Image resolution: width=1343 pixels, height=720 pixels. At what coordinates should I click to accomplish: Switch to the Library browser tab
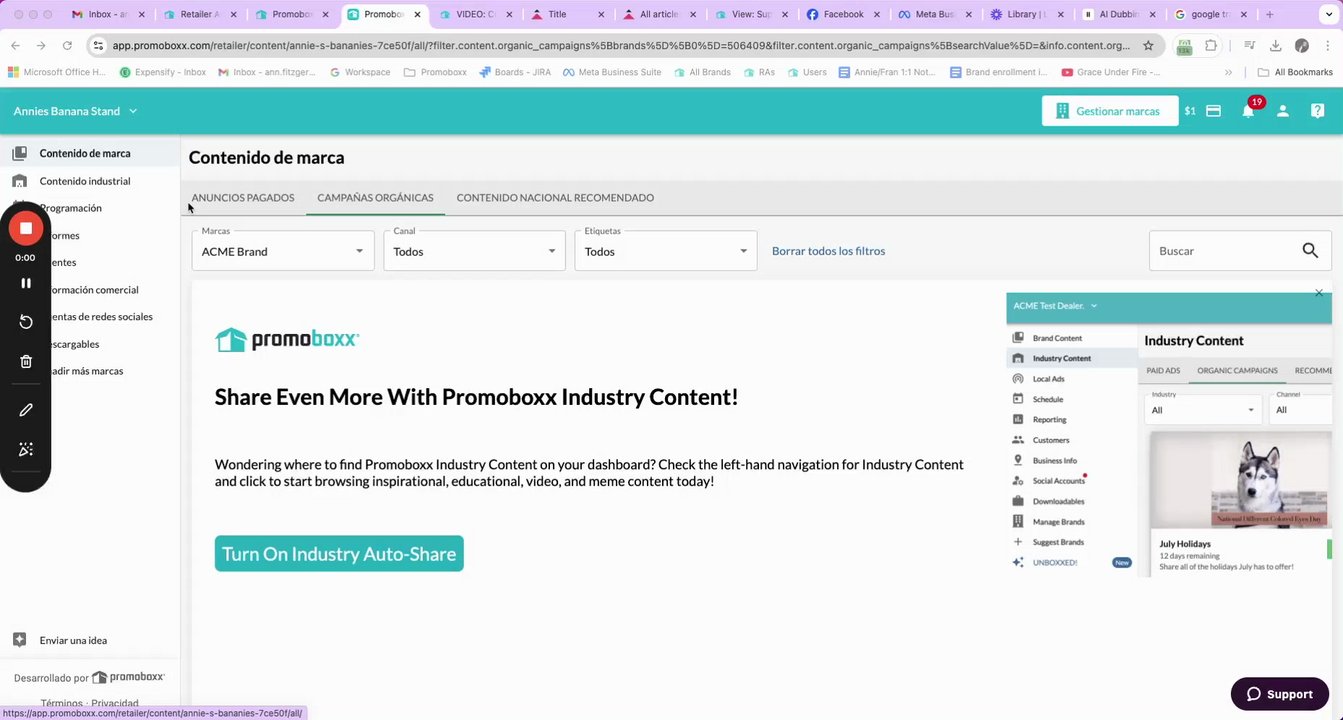(1027, 15)
